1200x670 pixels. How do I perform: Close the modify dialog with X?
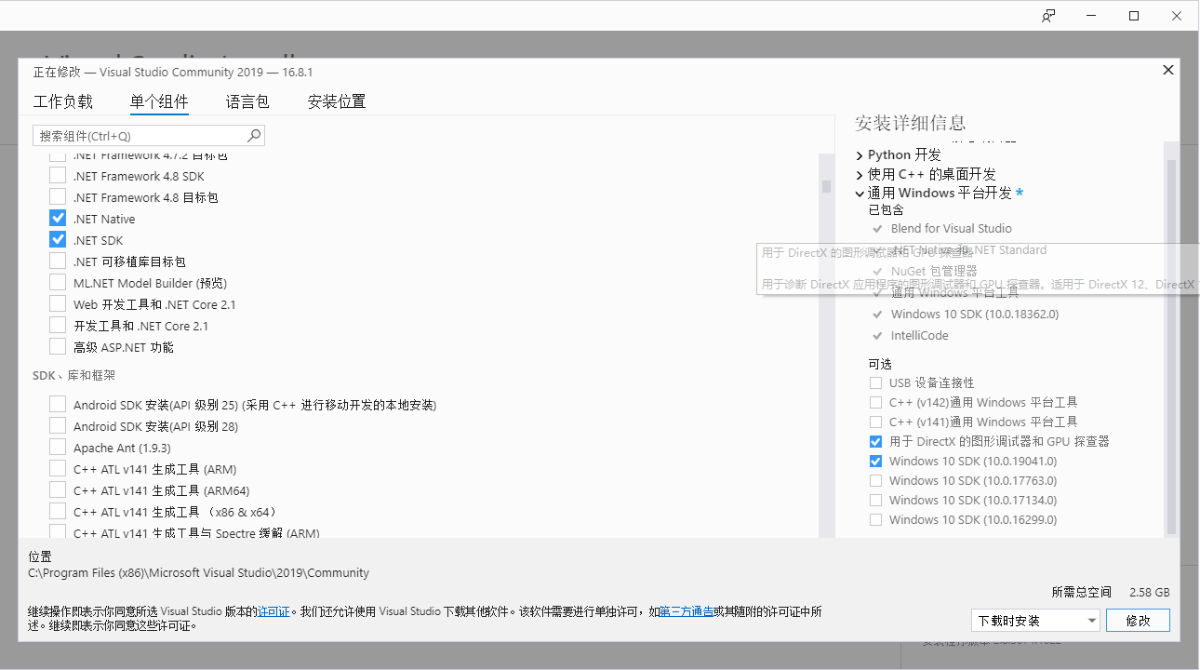(1167, 70)
